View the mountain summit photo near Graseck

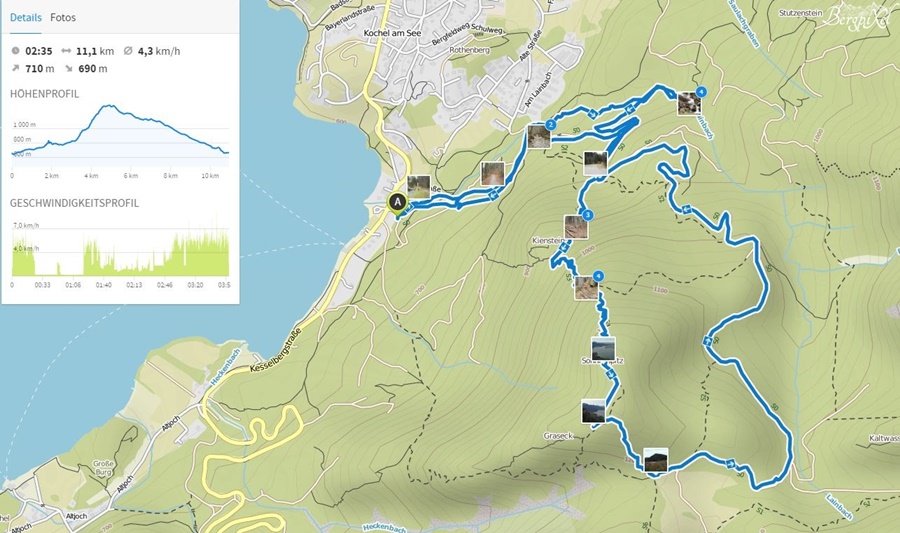click(655, 460)
